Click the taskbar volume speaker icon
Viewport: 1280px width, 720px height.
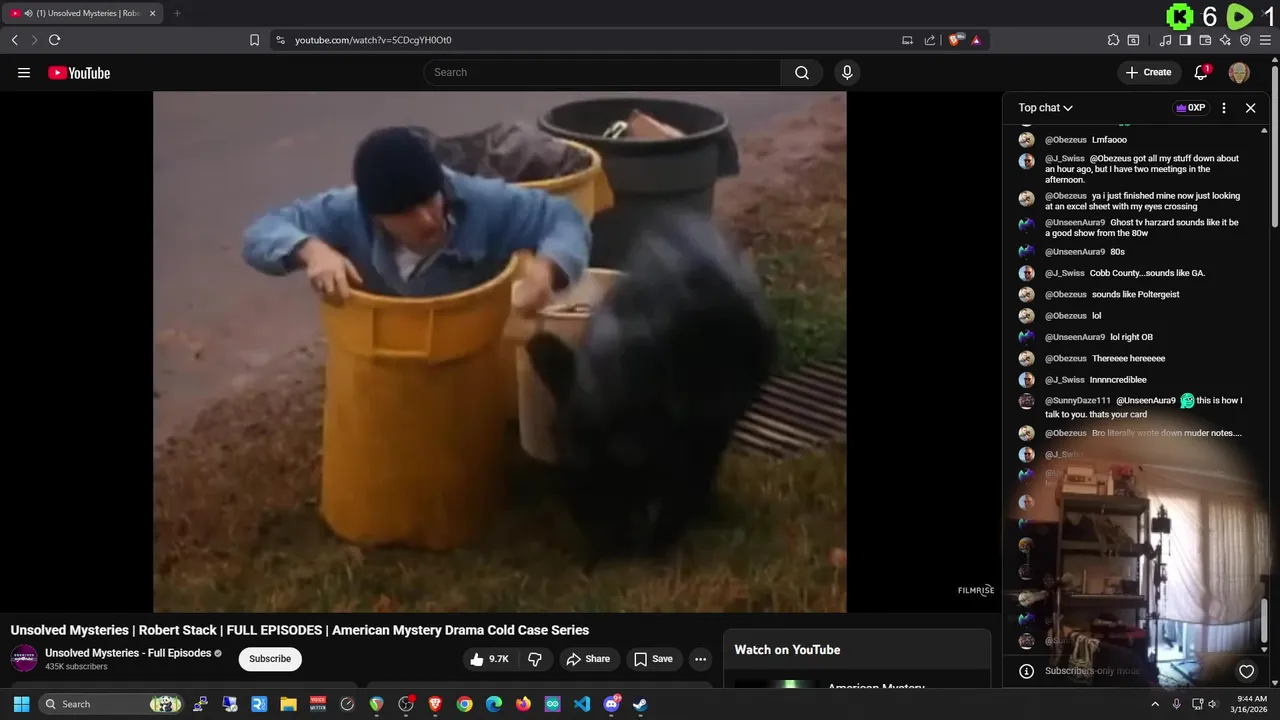[x=1212, y=704]
